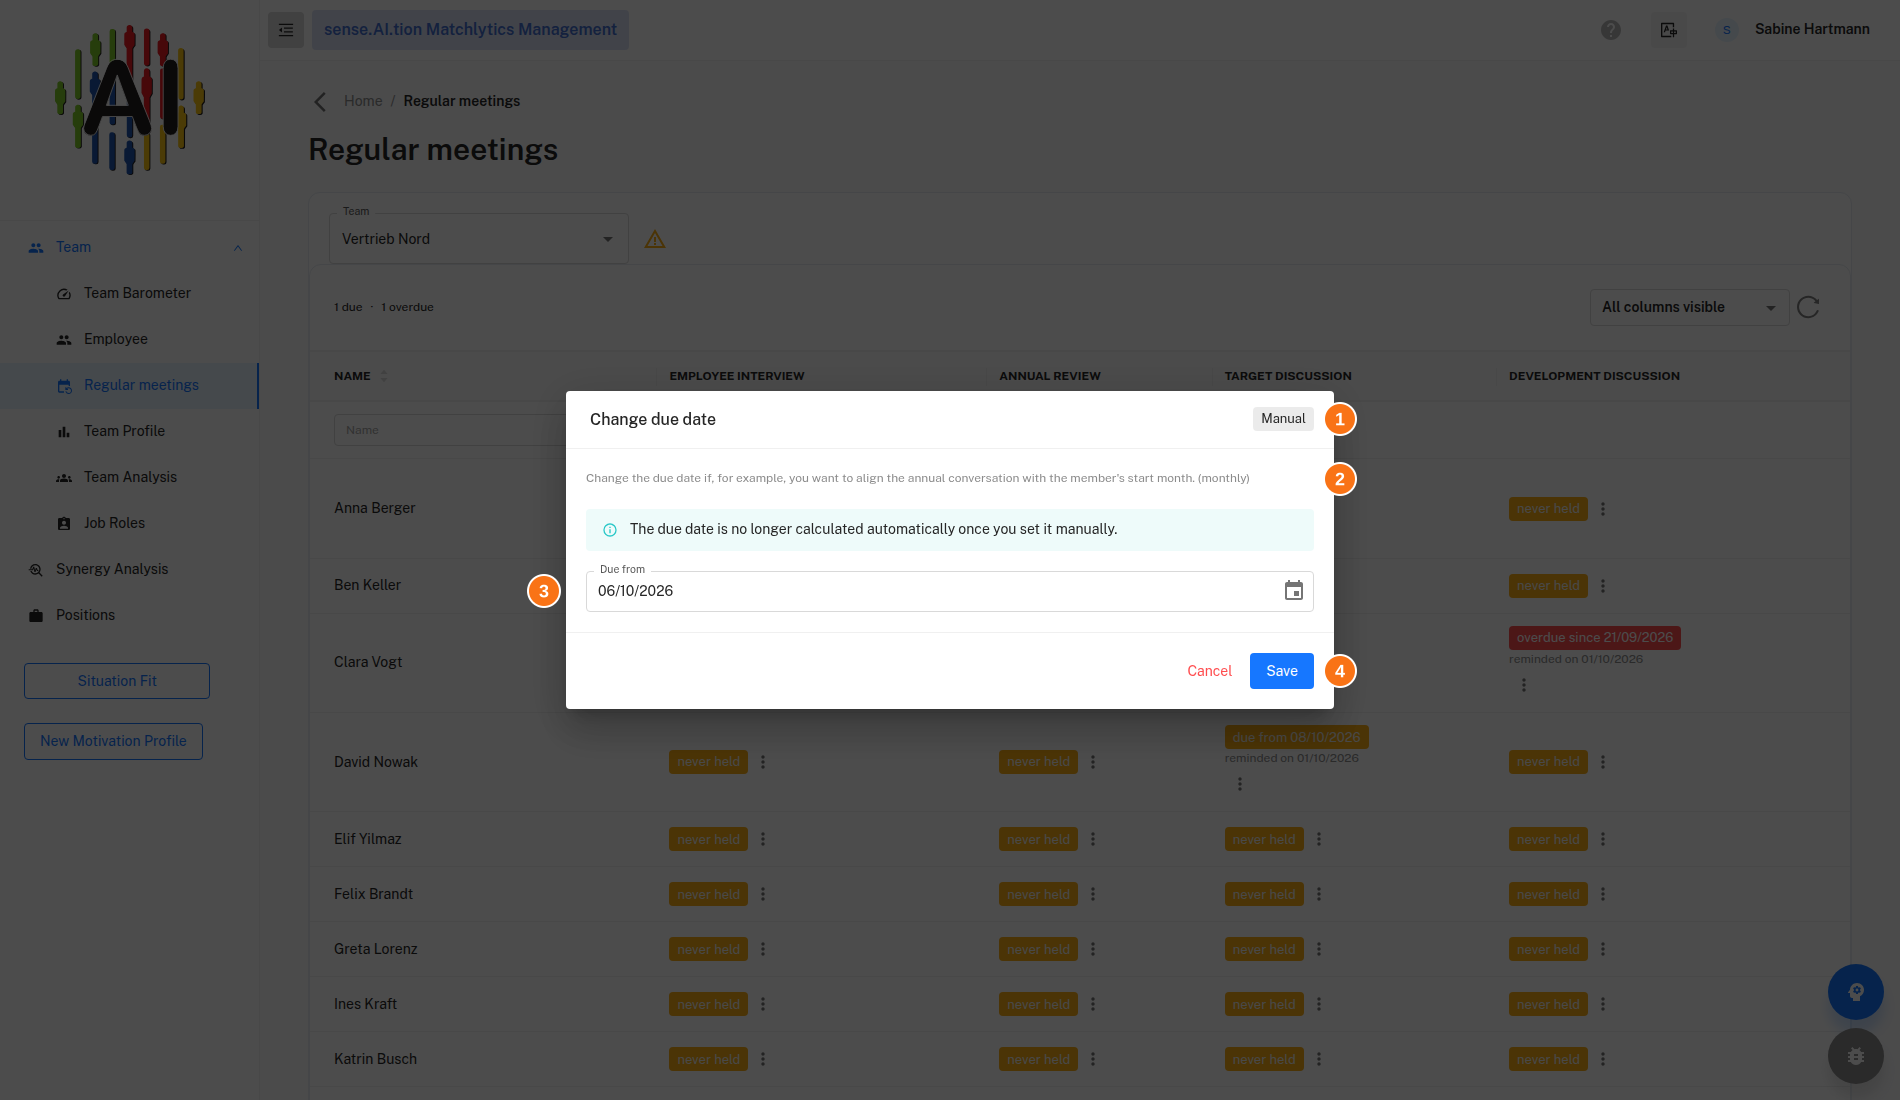Open Synergy Analysis in the sidebar
The height and width of the screenshot is (1100, 1900).
pyautogui.click(x=112, y=569)
